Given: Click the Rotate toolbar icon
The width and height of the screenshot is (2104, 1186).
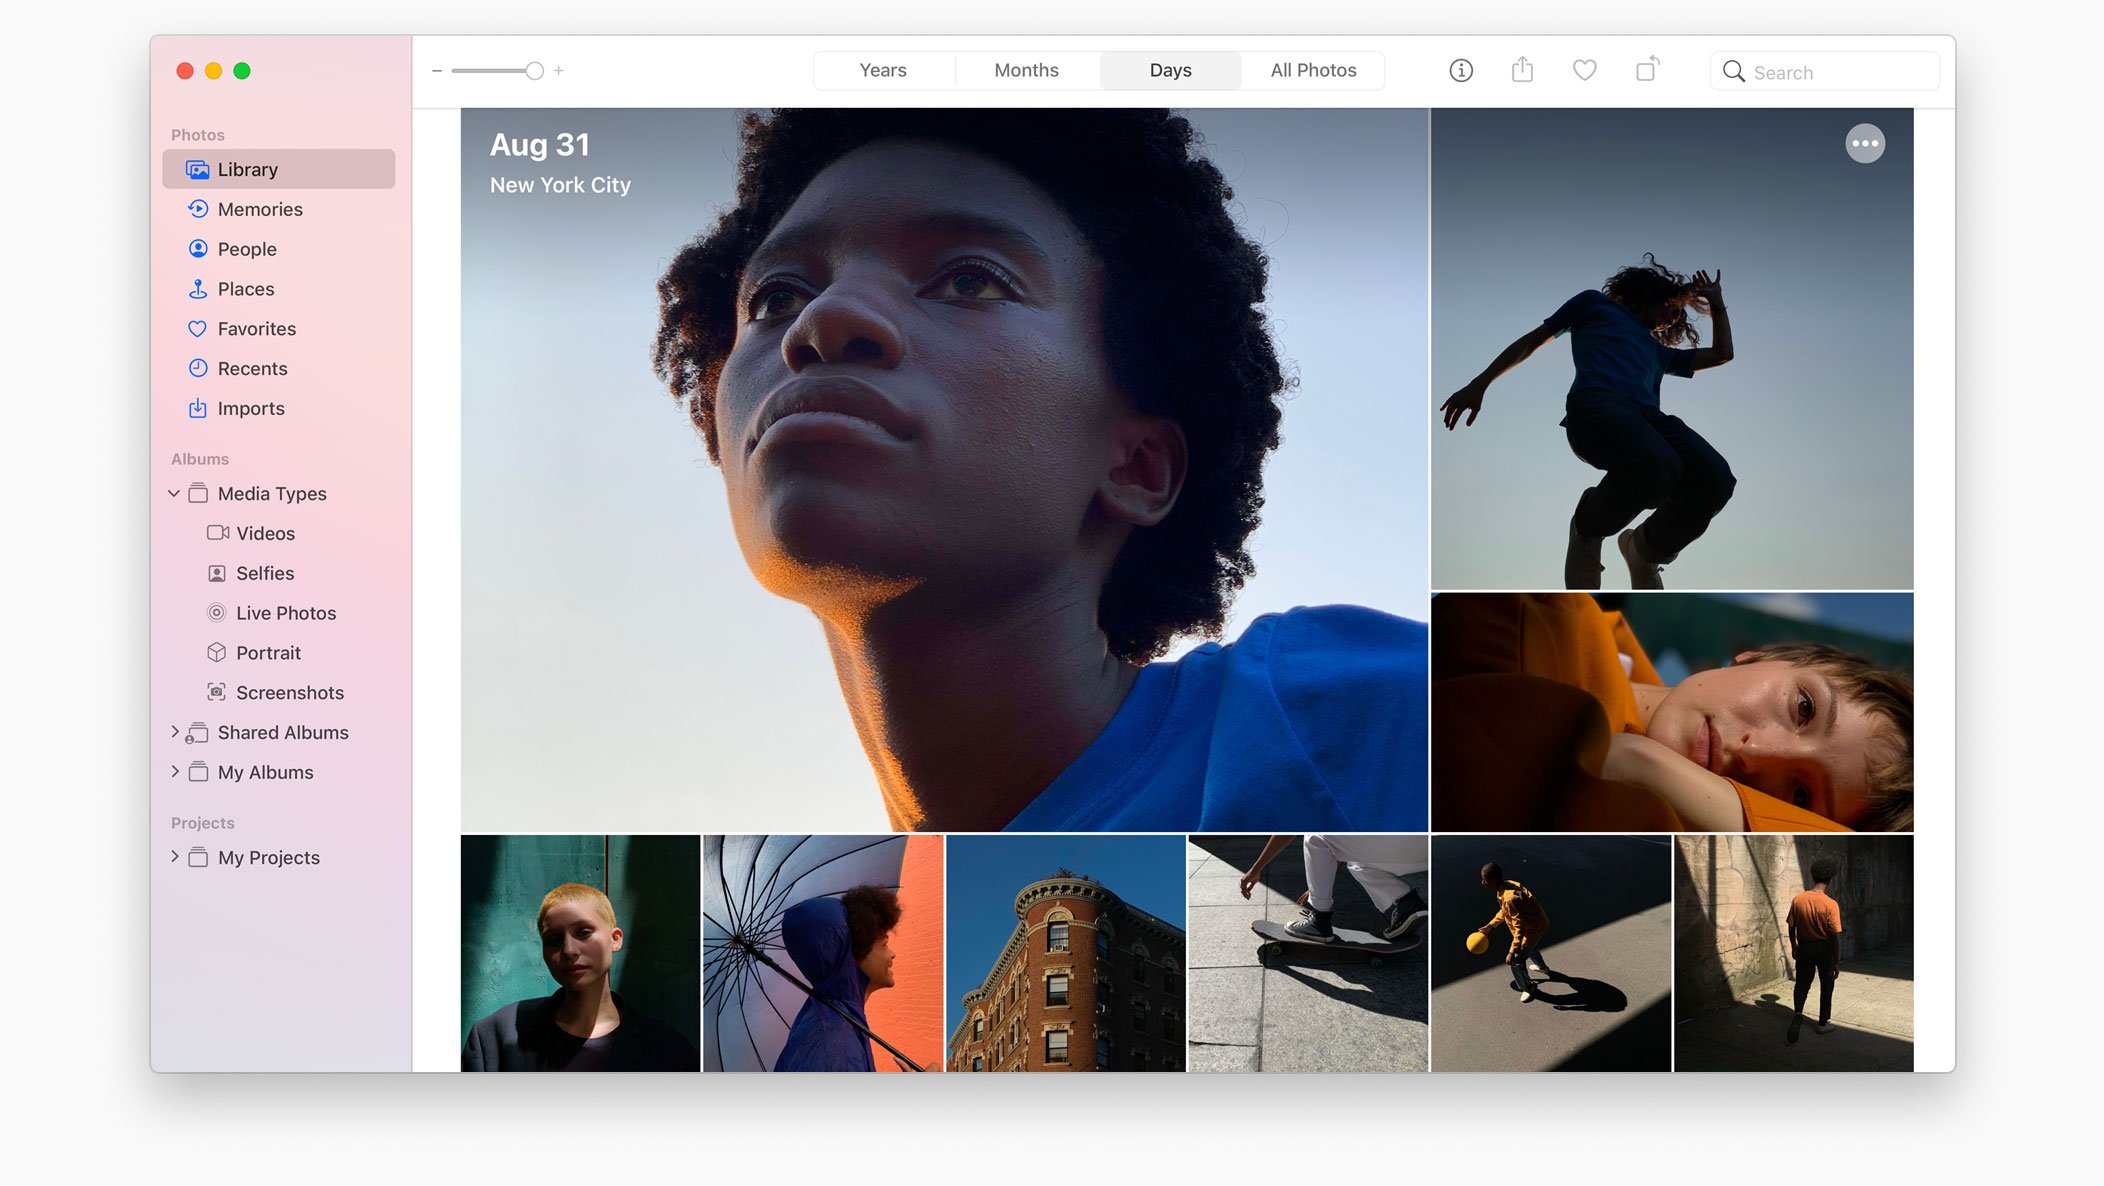Looking at the screenshot, I should coord(1647,70).
